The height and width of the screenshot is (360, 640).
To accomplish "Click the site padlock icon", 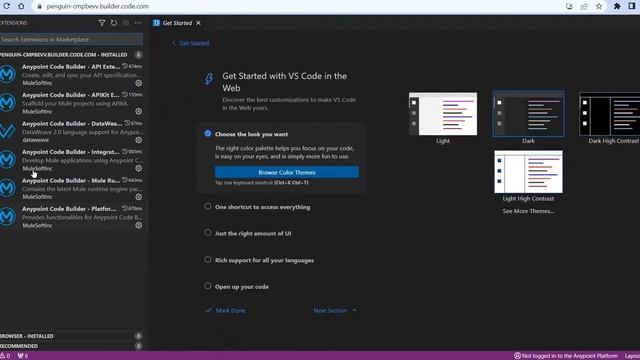I will (x=39, y=6).
